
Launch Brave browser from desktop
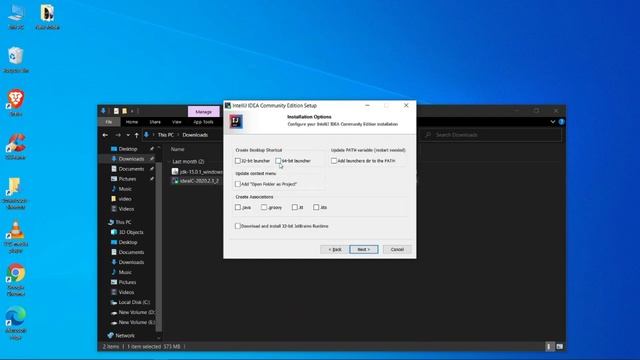[x=16, y=103]
